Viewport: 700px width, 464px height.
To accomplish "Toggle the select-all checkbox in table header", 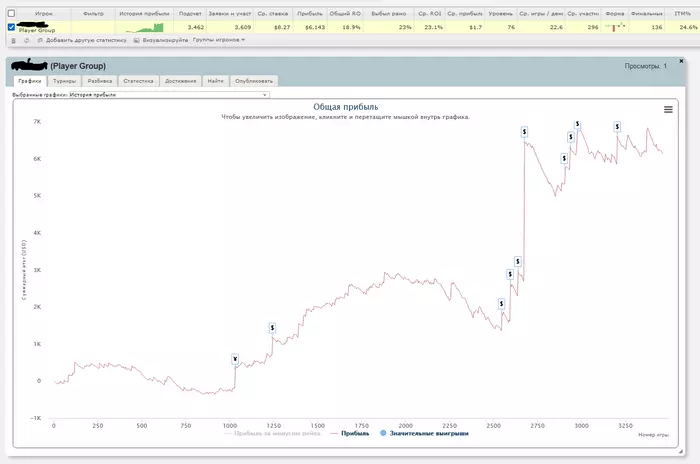I will [x=12, y=13].
